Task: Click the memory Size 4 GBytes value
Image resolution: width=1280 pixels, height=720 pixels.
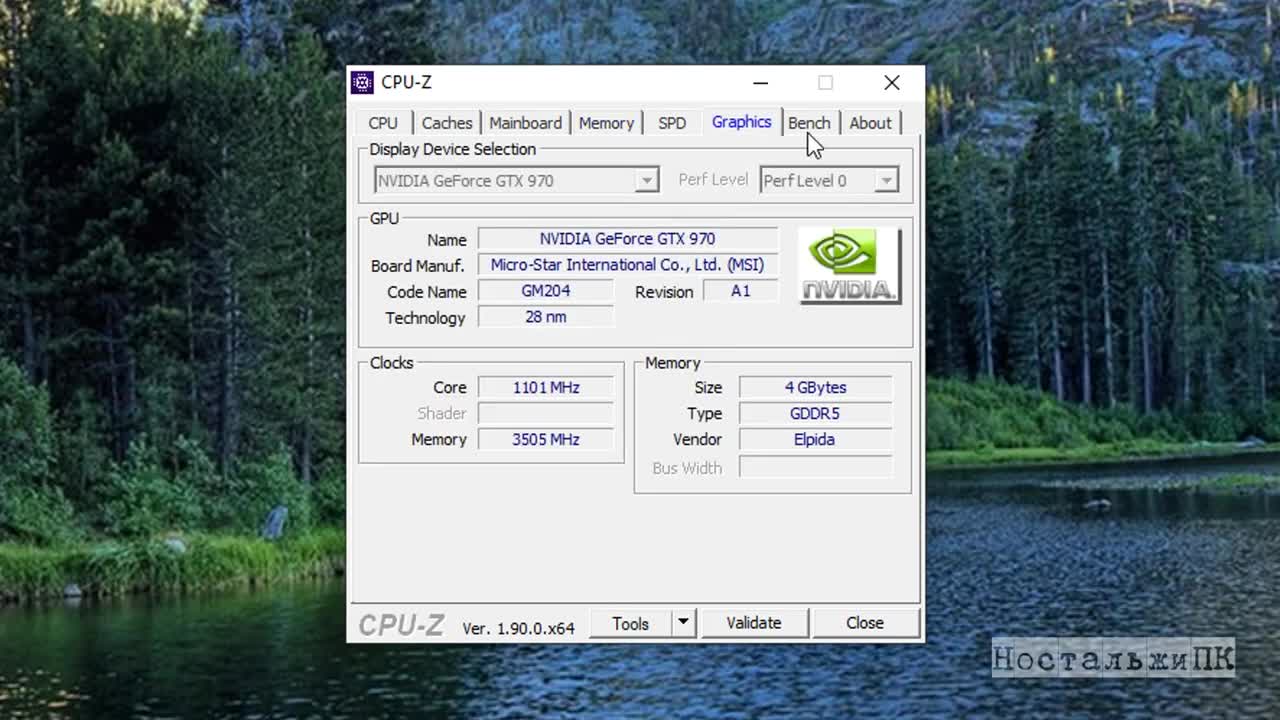Action: 815,387
